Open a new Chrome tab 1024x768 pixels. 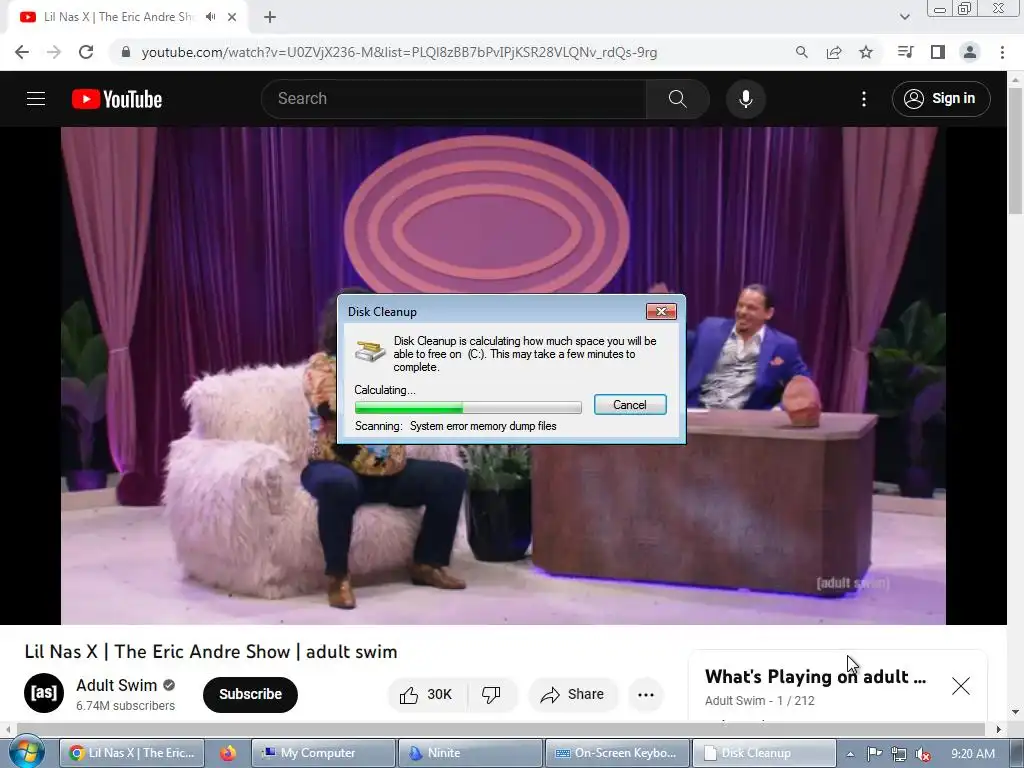[x=270, y=17]
